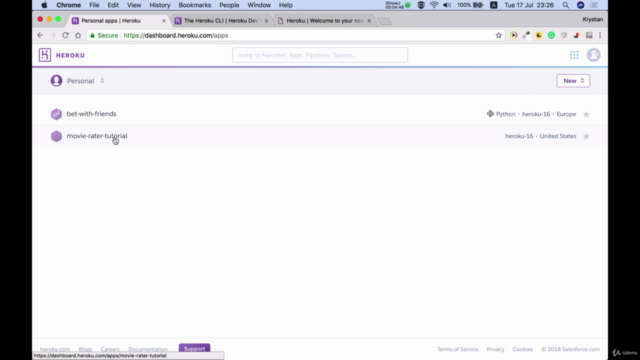Open the user account avatar menu
The image size is (640, 360).
pos(593,55)
